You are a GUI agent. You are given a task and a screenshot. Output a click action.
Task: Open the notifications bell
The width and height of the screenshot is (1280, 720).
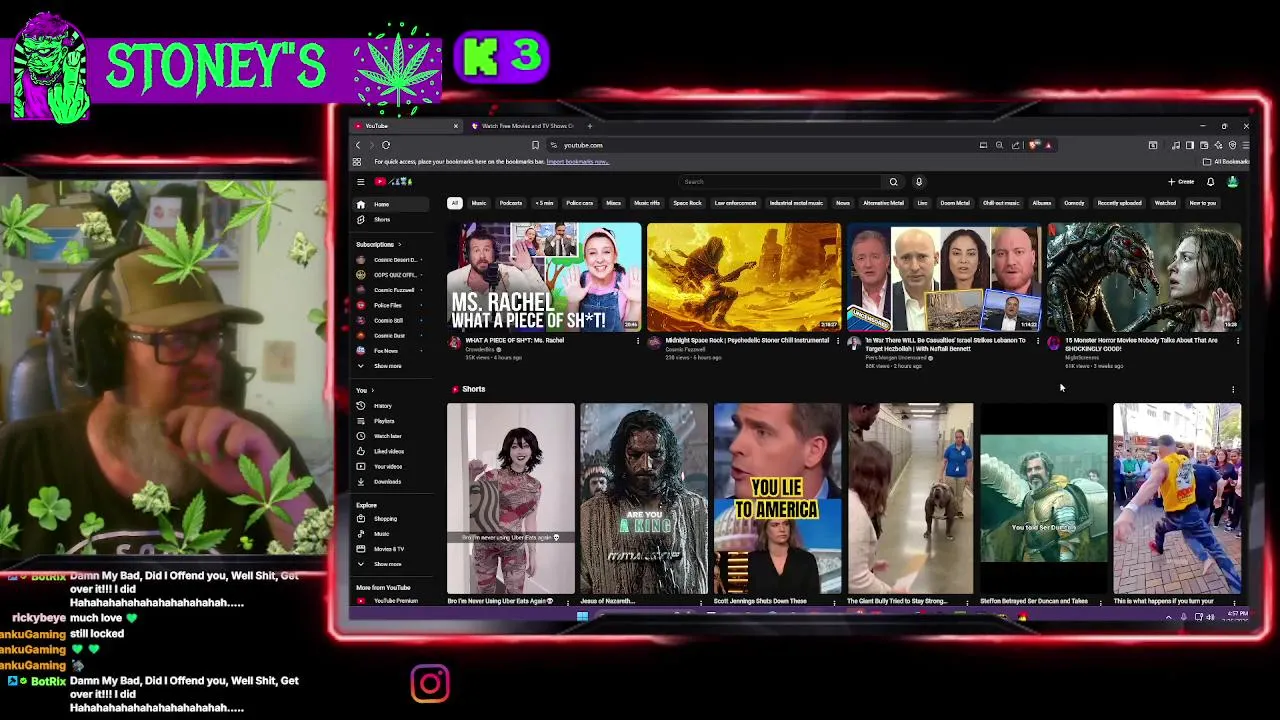click(x=1210, y=182)
